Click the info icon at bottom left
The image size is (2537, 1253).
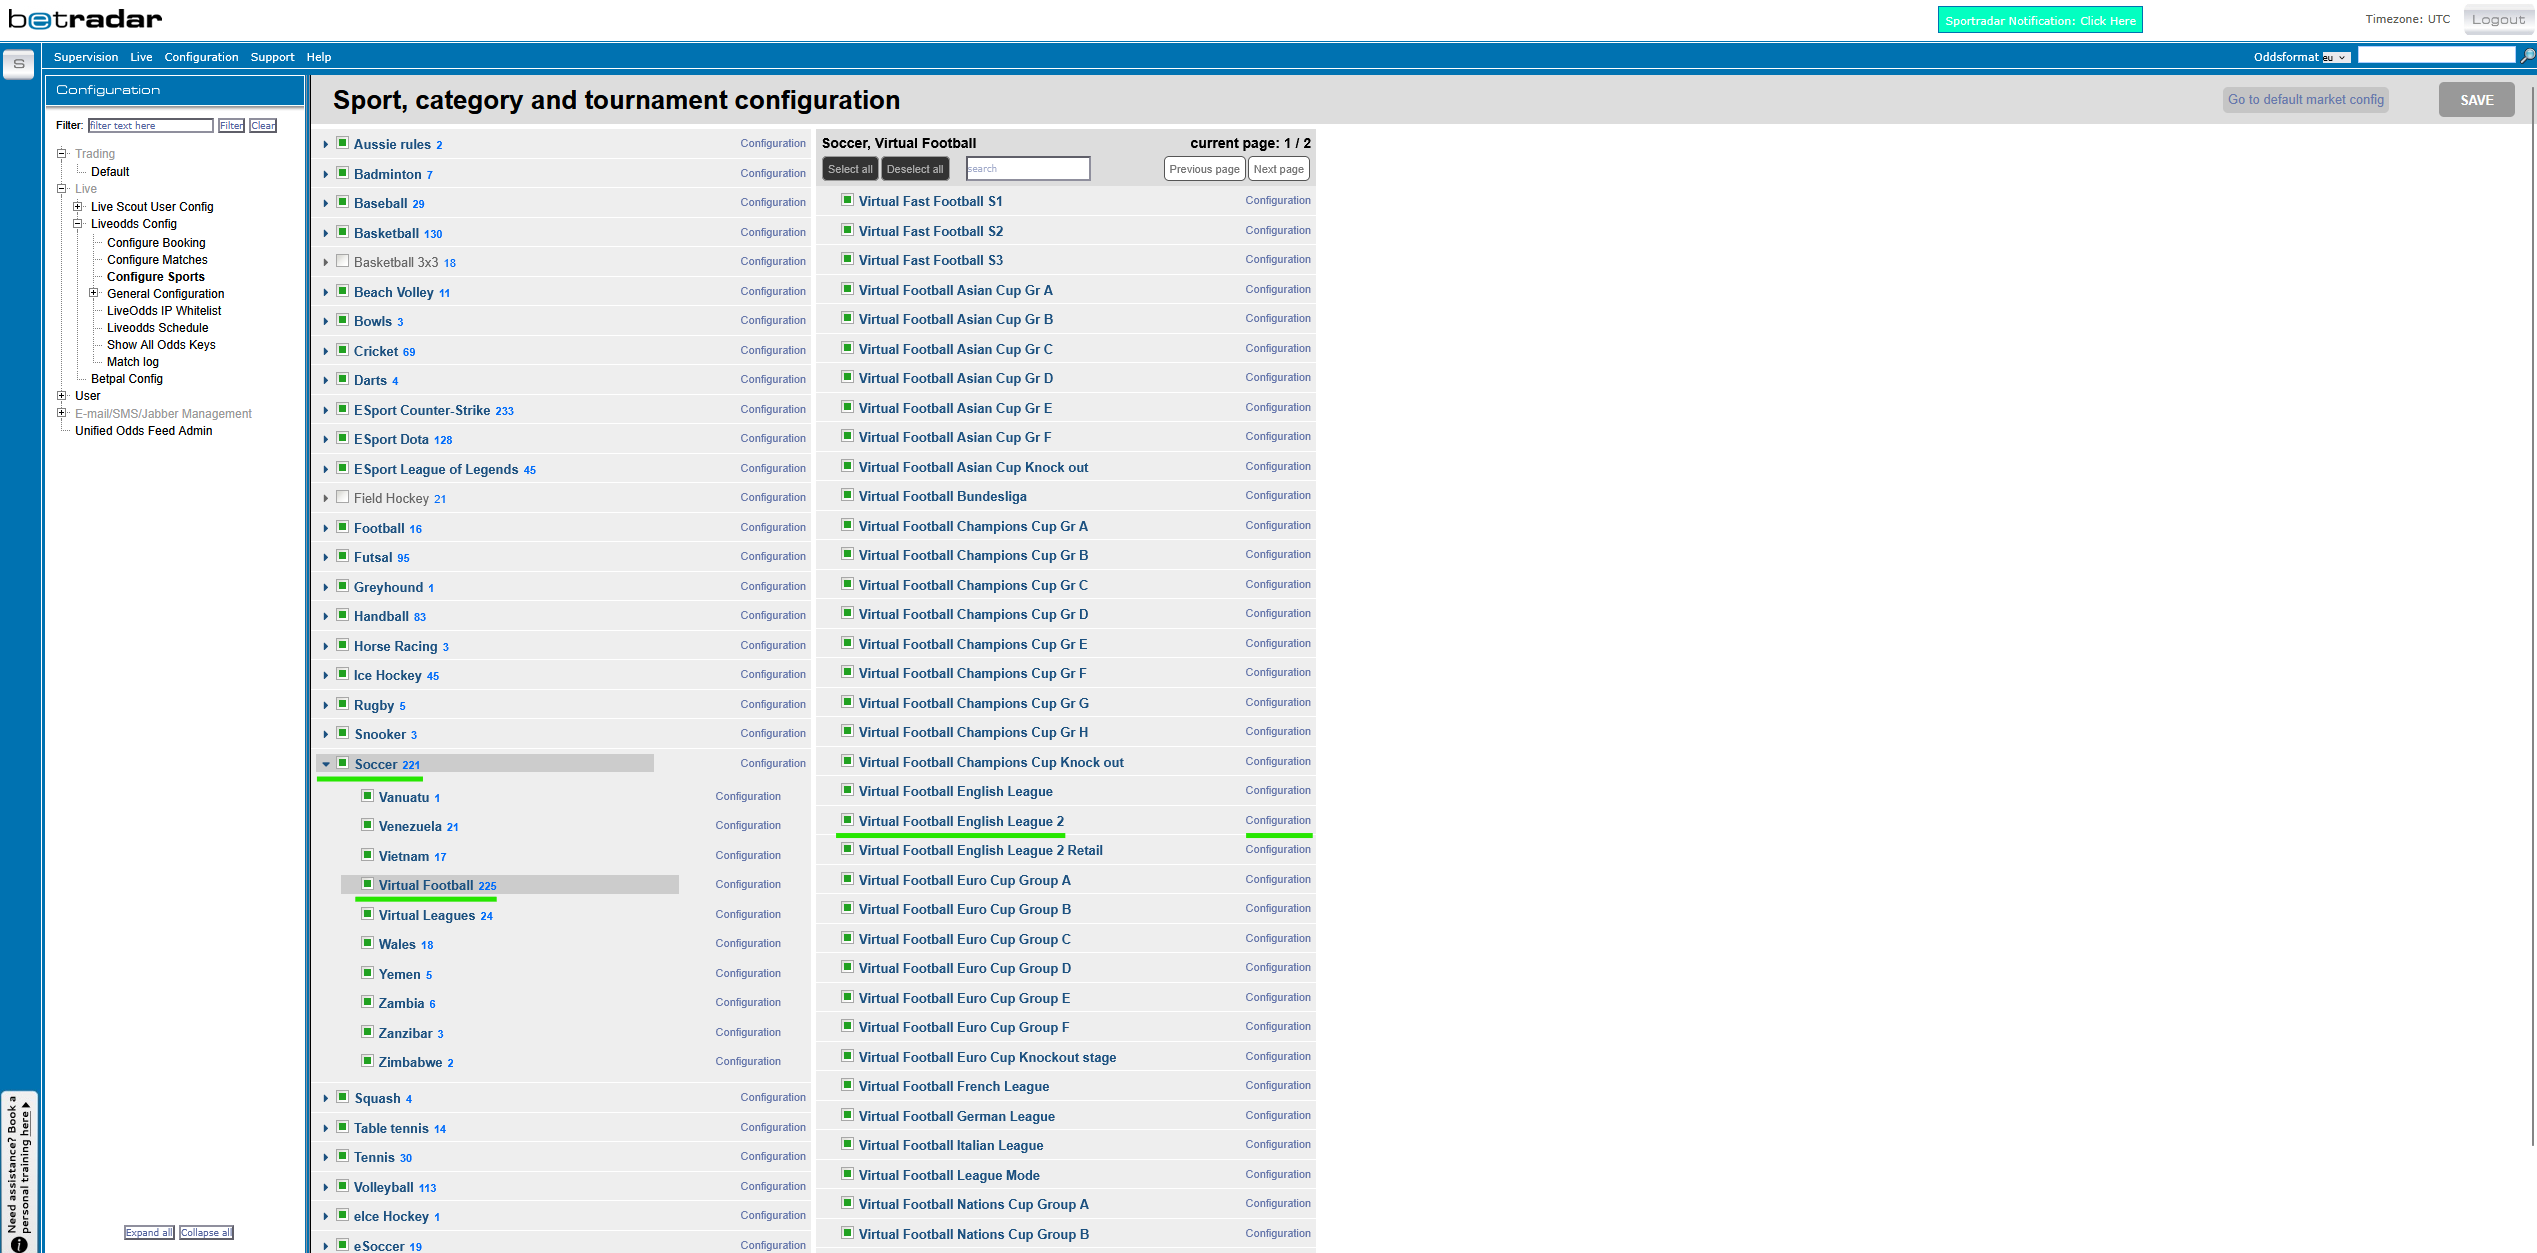(x=18, y=1244)
